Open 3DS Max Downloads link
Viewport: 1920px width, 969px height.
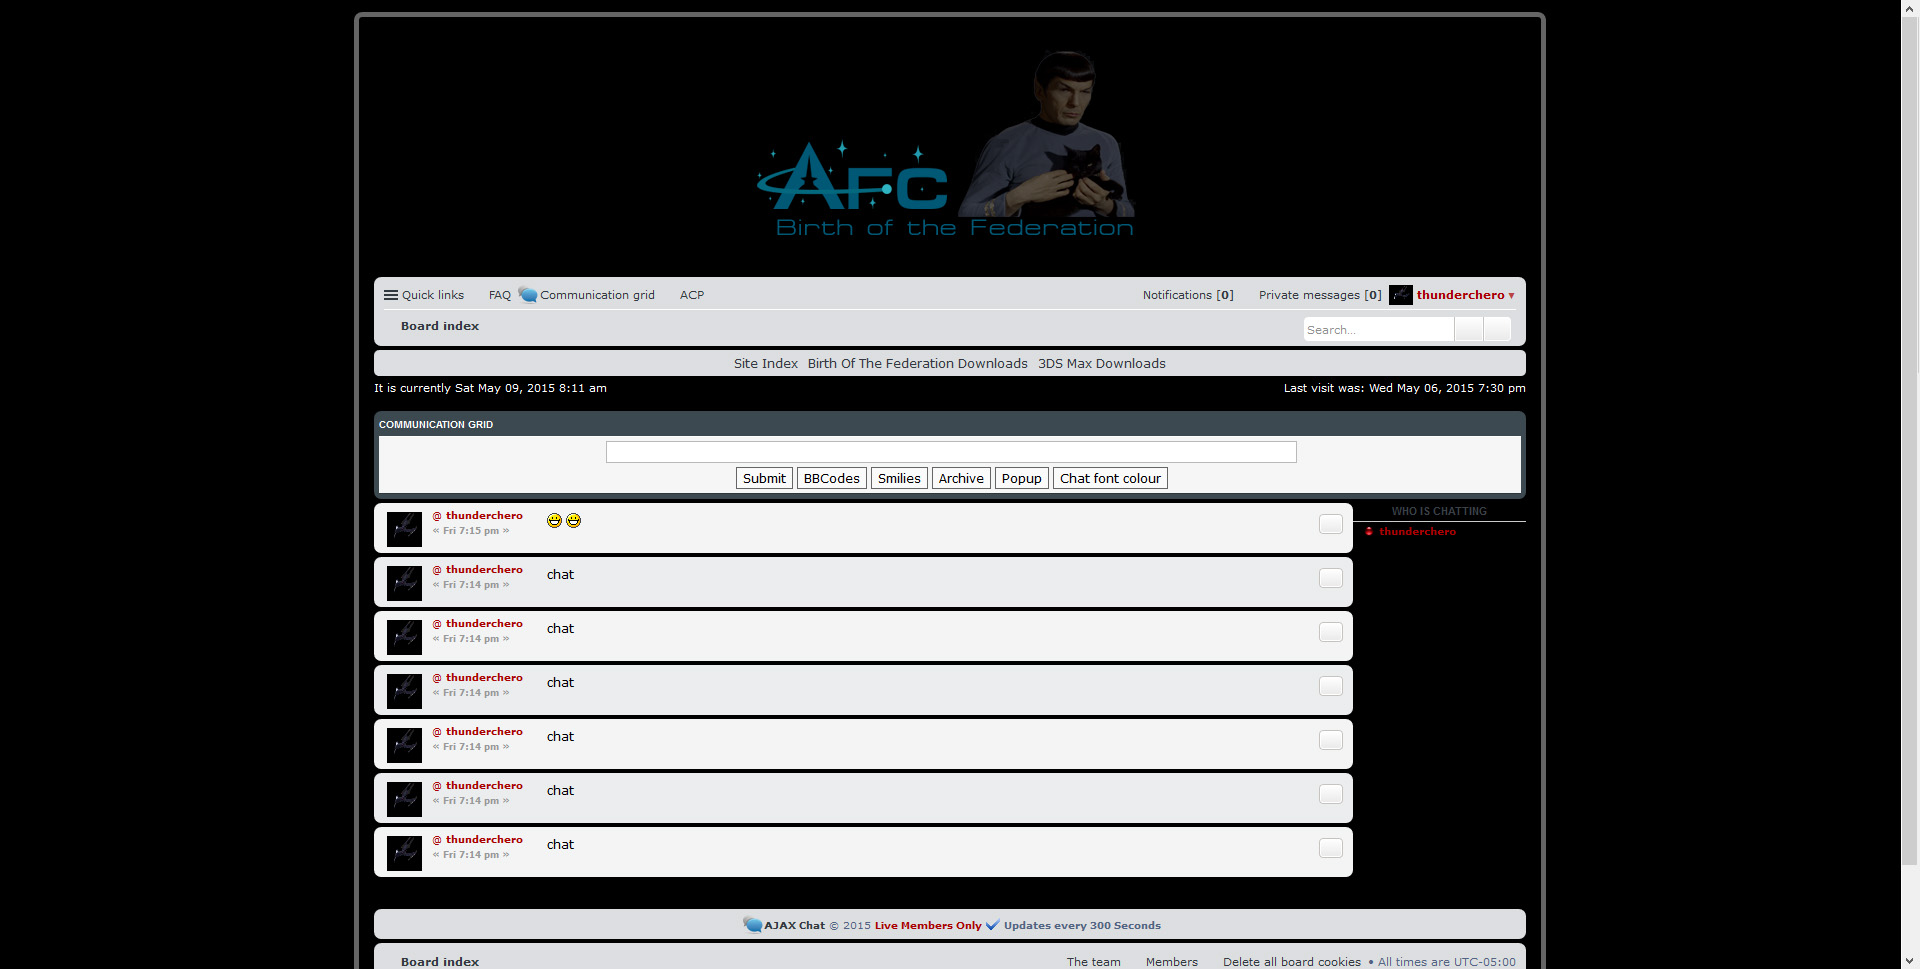[x=1101, y=363]
